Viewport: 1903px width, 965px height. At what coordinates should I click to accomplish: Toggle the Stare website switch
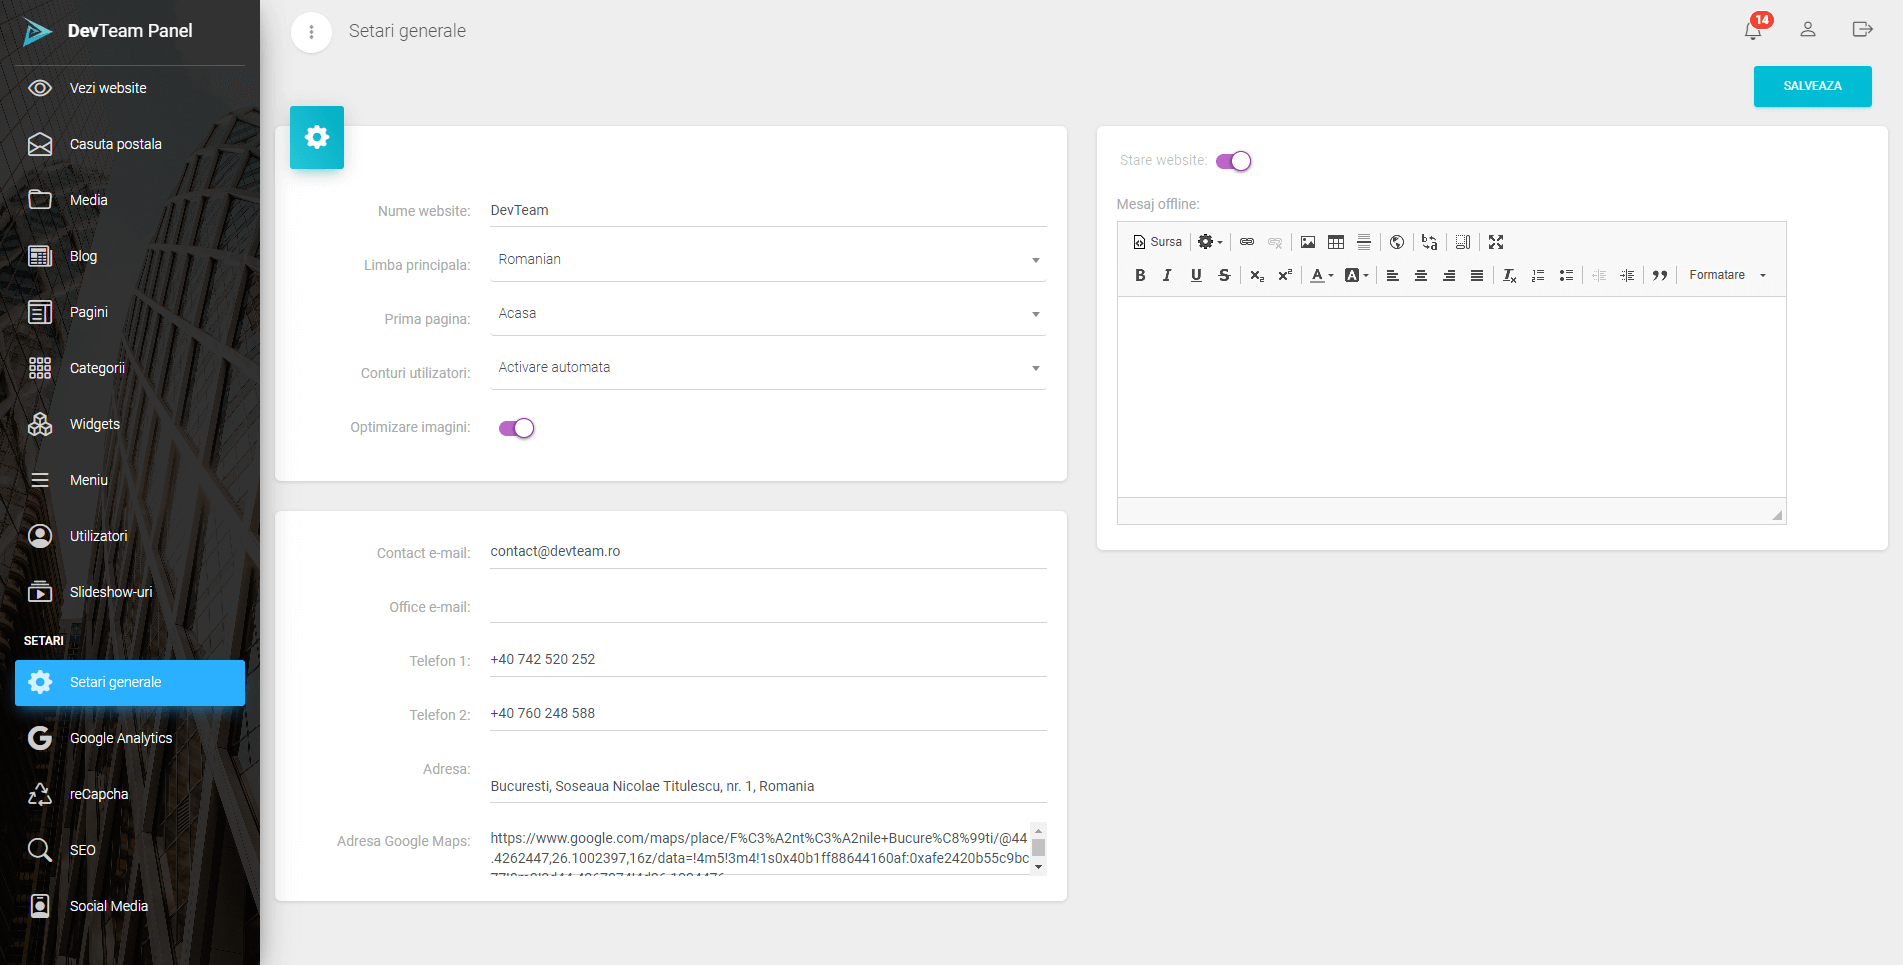1233,161
